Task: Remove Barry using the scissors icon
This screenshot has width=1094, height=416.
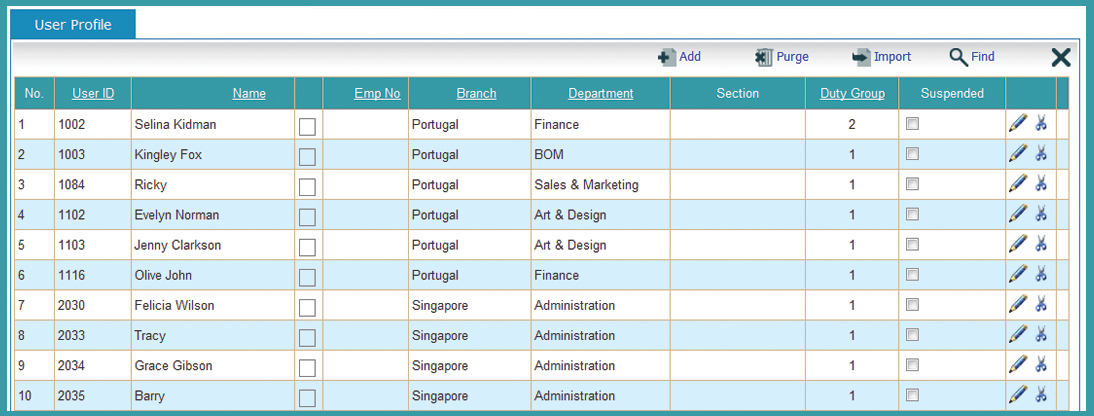Action: pos(1041,394)
